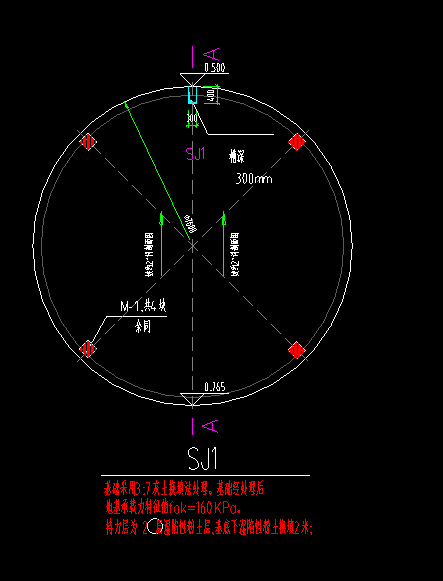443x581 pixels.
Task: Select the bottom magenta section mark A
Action: pyautogui.click(x=210, y=426)
